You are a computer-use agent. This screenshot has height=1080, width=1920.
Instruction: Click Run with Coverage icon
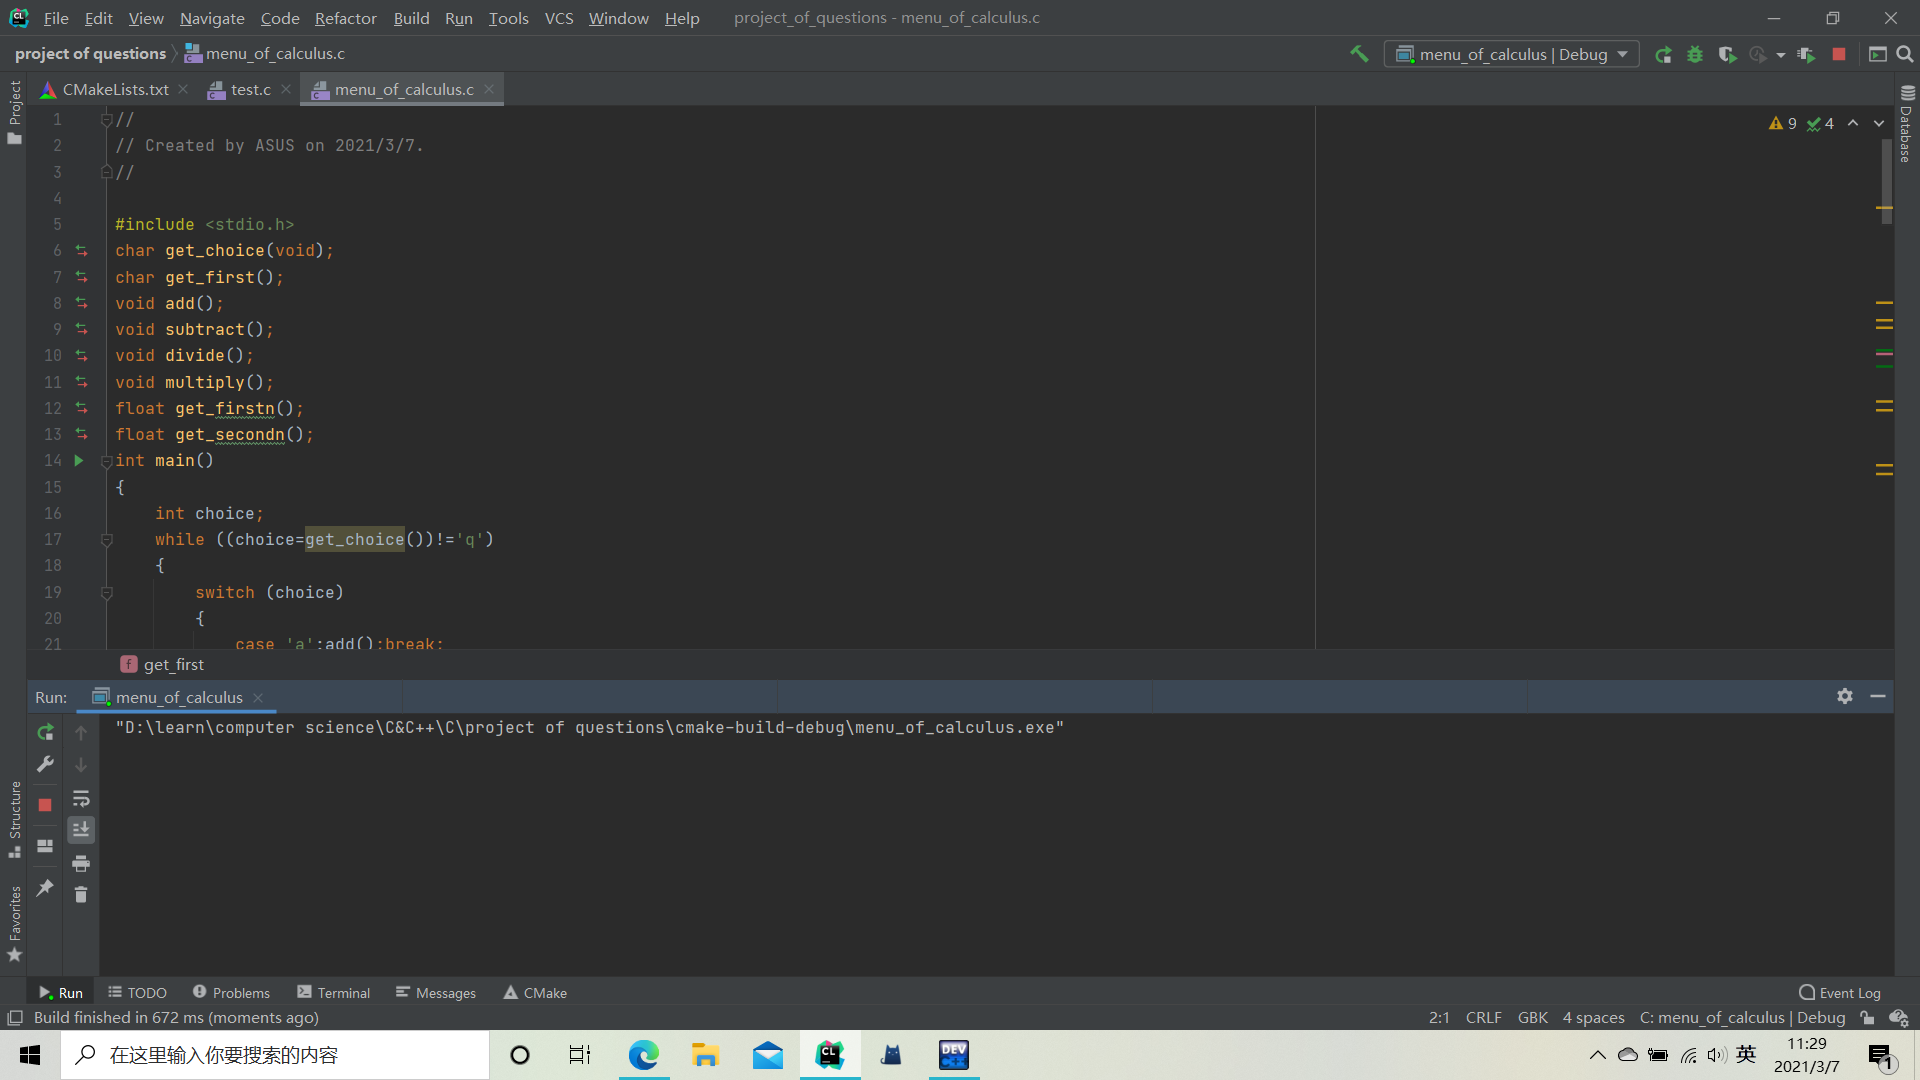pos(1727,54)
